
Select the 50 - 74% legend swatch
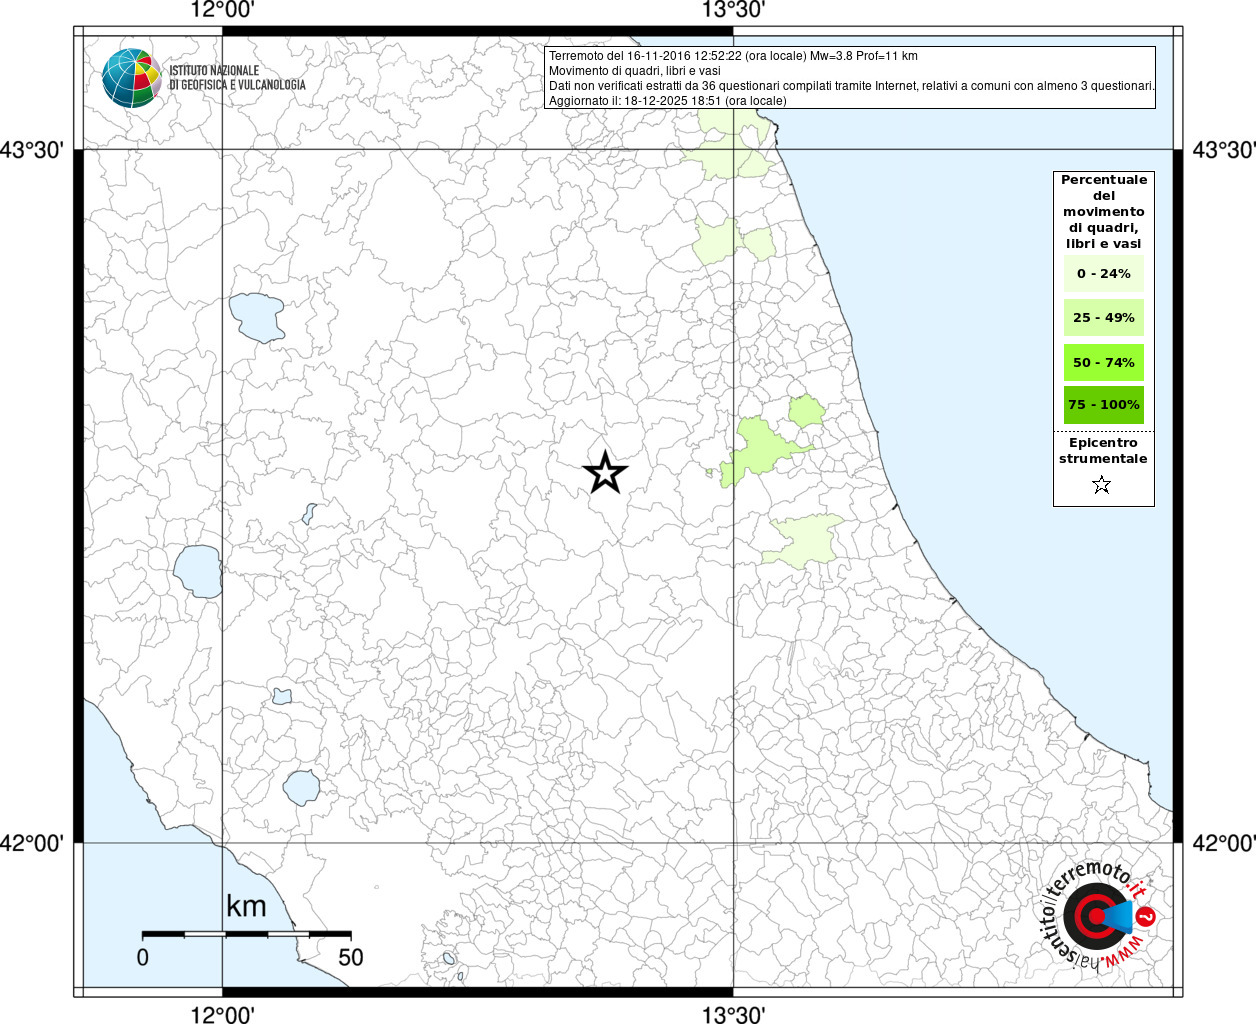pyautogui.click(x=1104, y=362)
